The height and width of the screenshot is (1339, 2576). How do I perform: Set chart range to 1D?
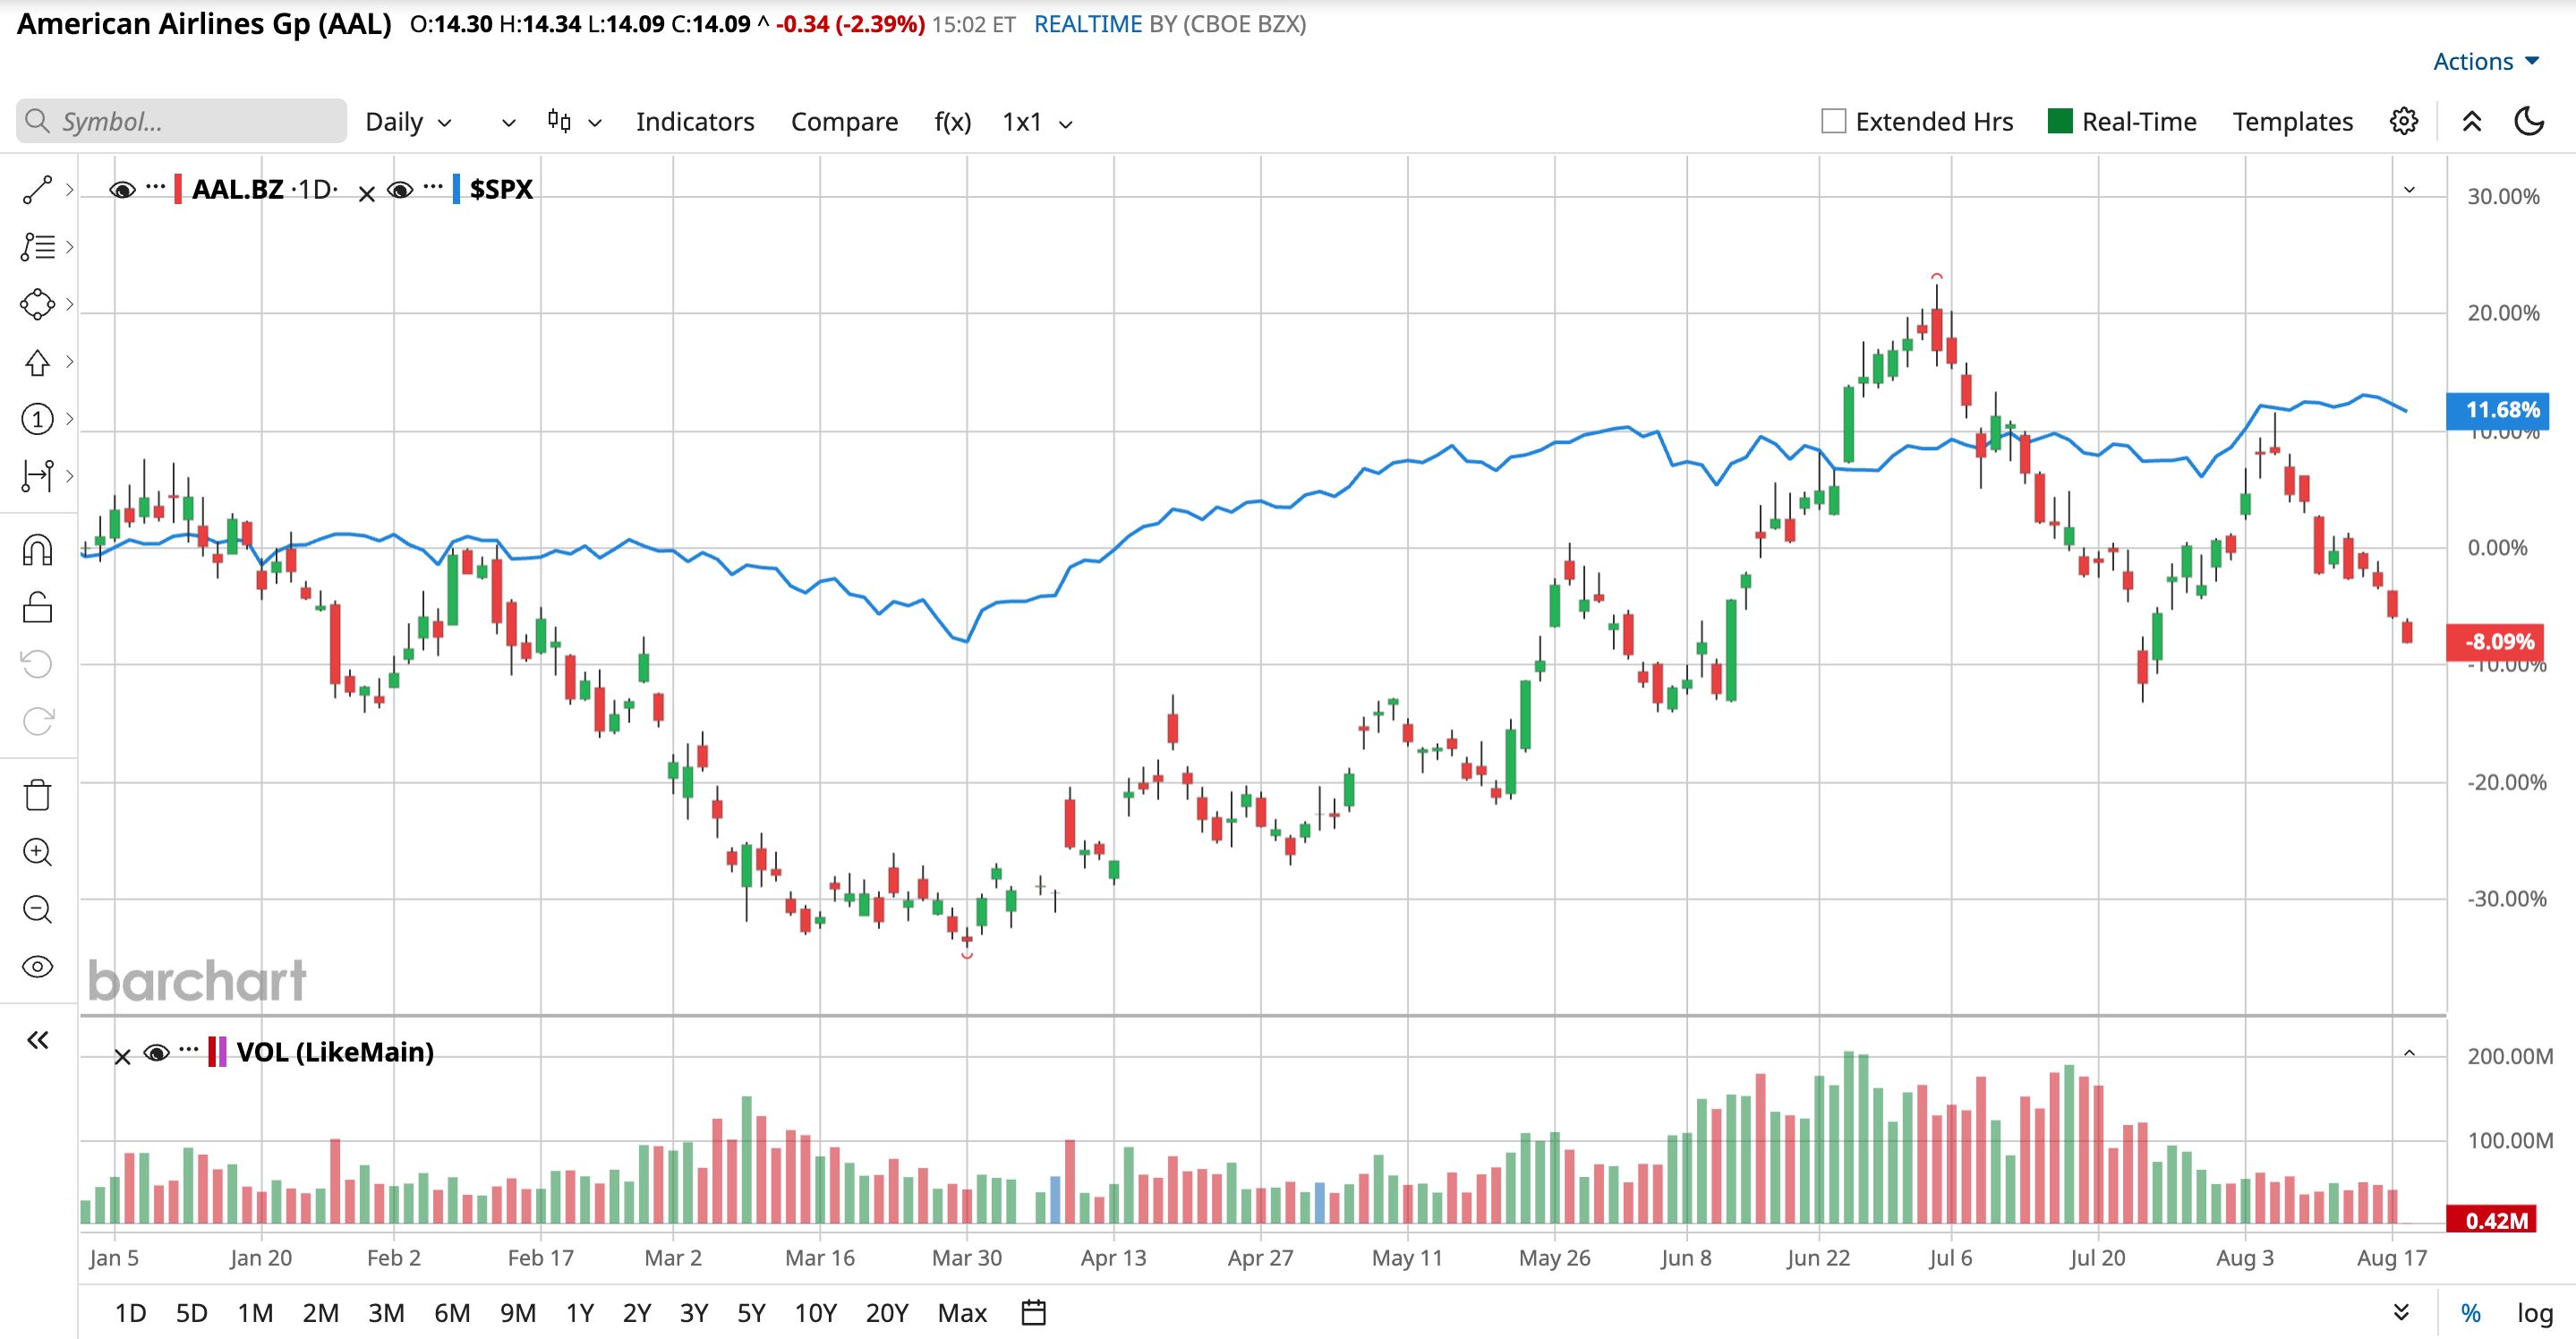[130, 1312]
